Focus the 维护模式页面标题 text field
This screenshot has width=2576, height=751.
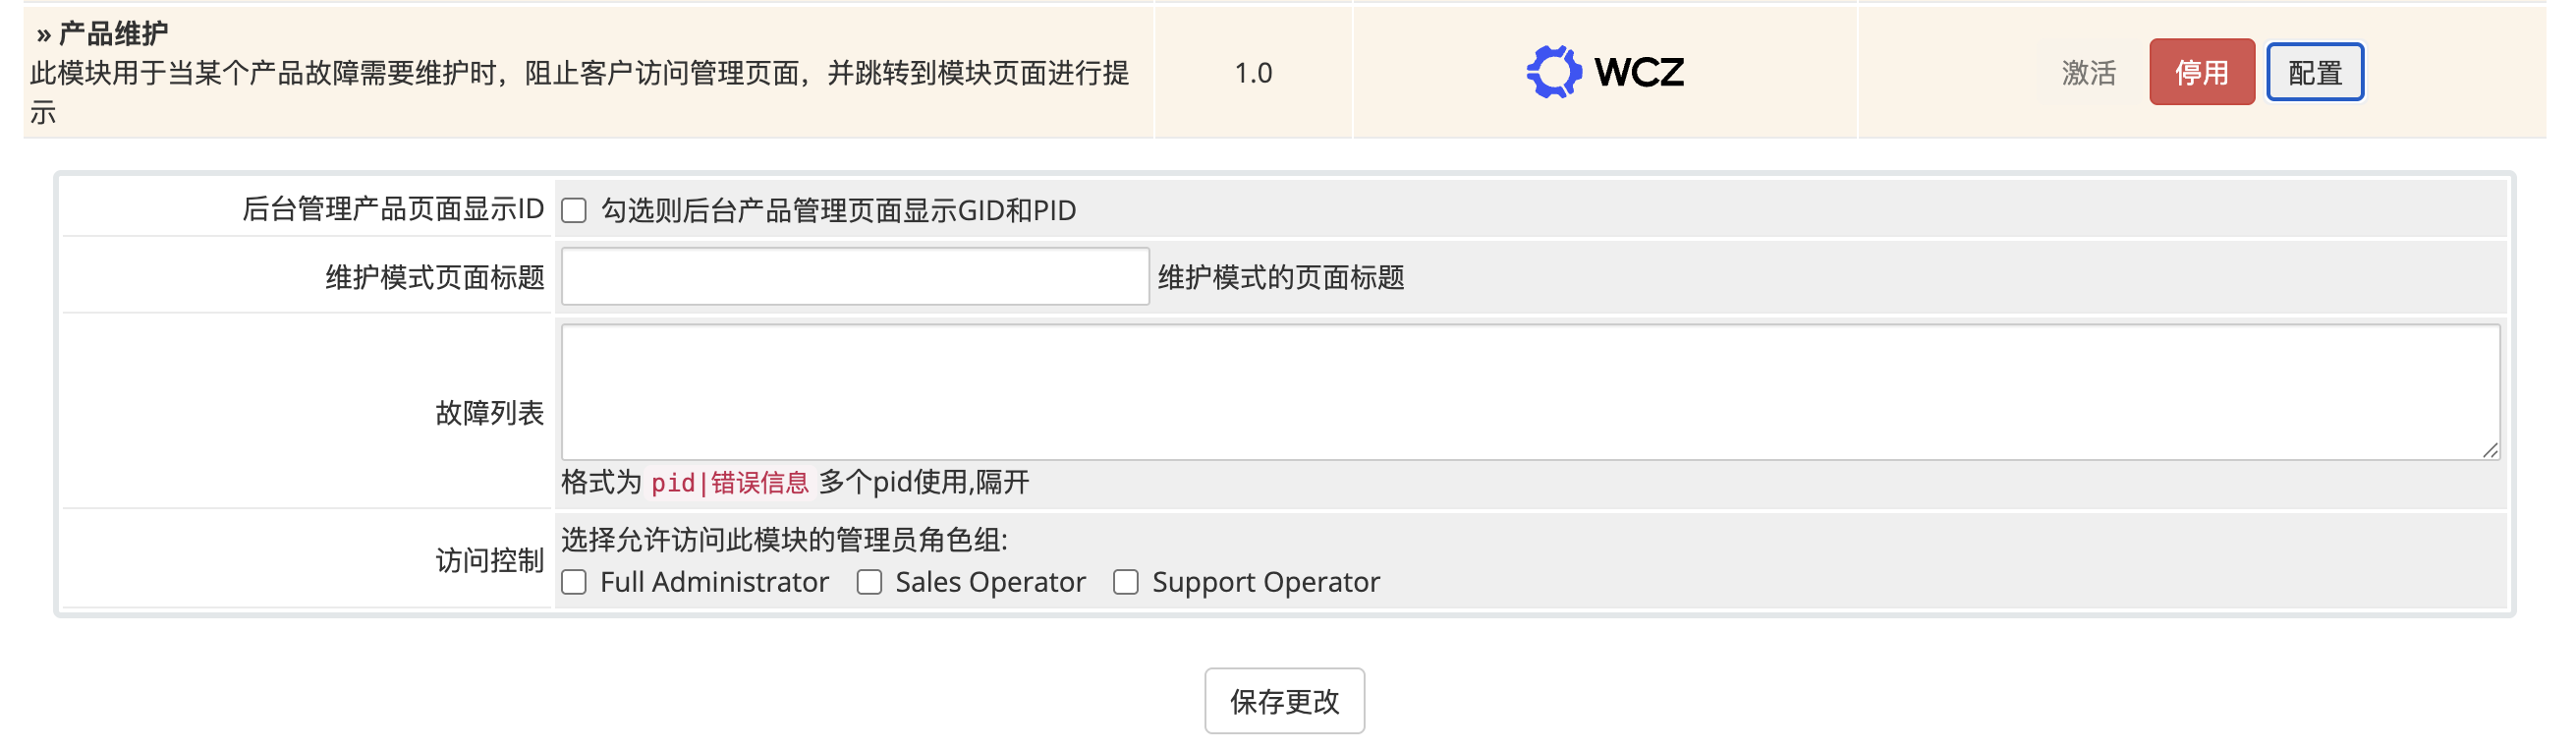(854, 276)
